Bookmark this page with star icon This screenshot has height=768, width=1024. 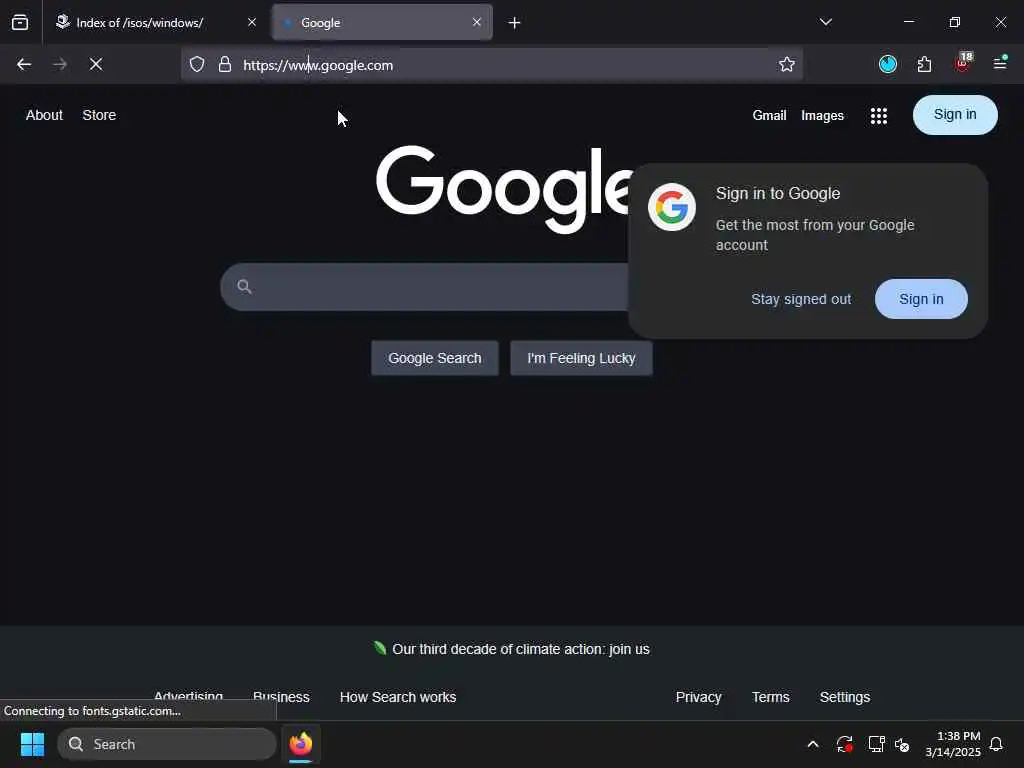(x=787, y=64)
